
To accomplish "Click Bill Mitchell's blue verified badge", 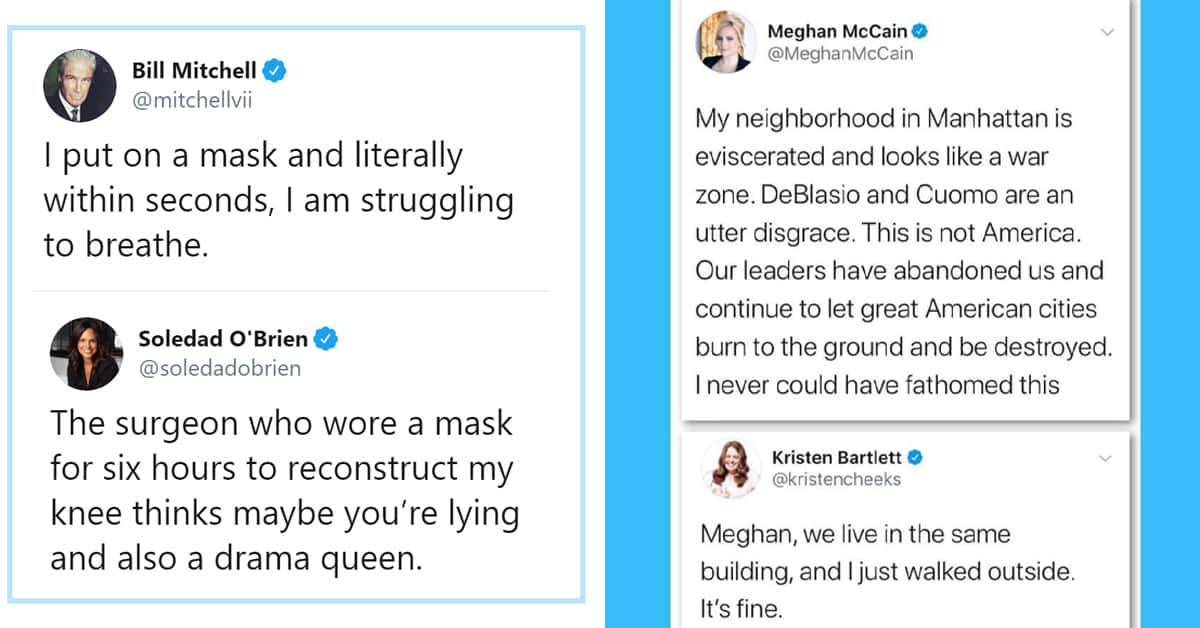I will [x=275, y=71].
